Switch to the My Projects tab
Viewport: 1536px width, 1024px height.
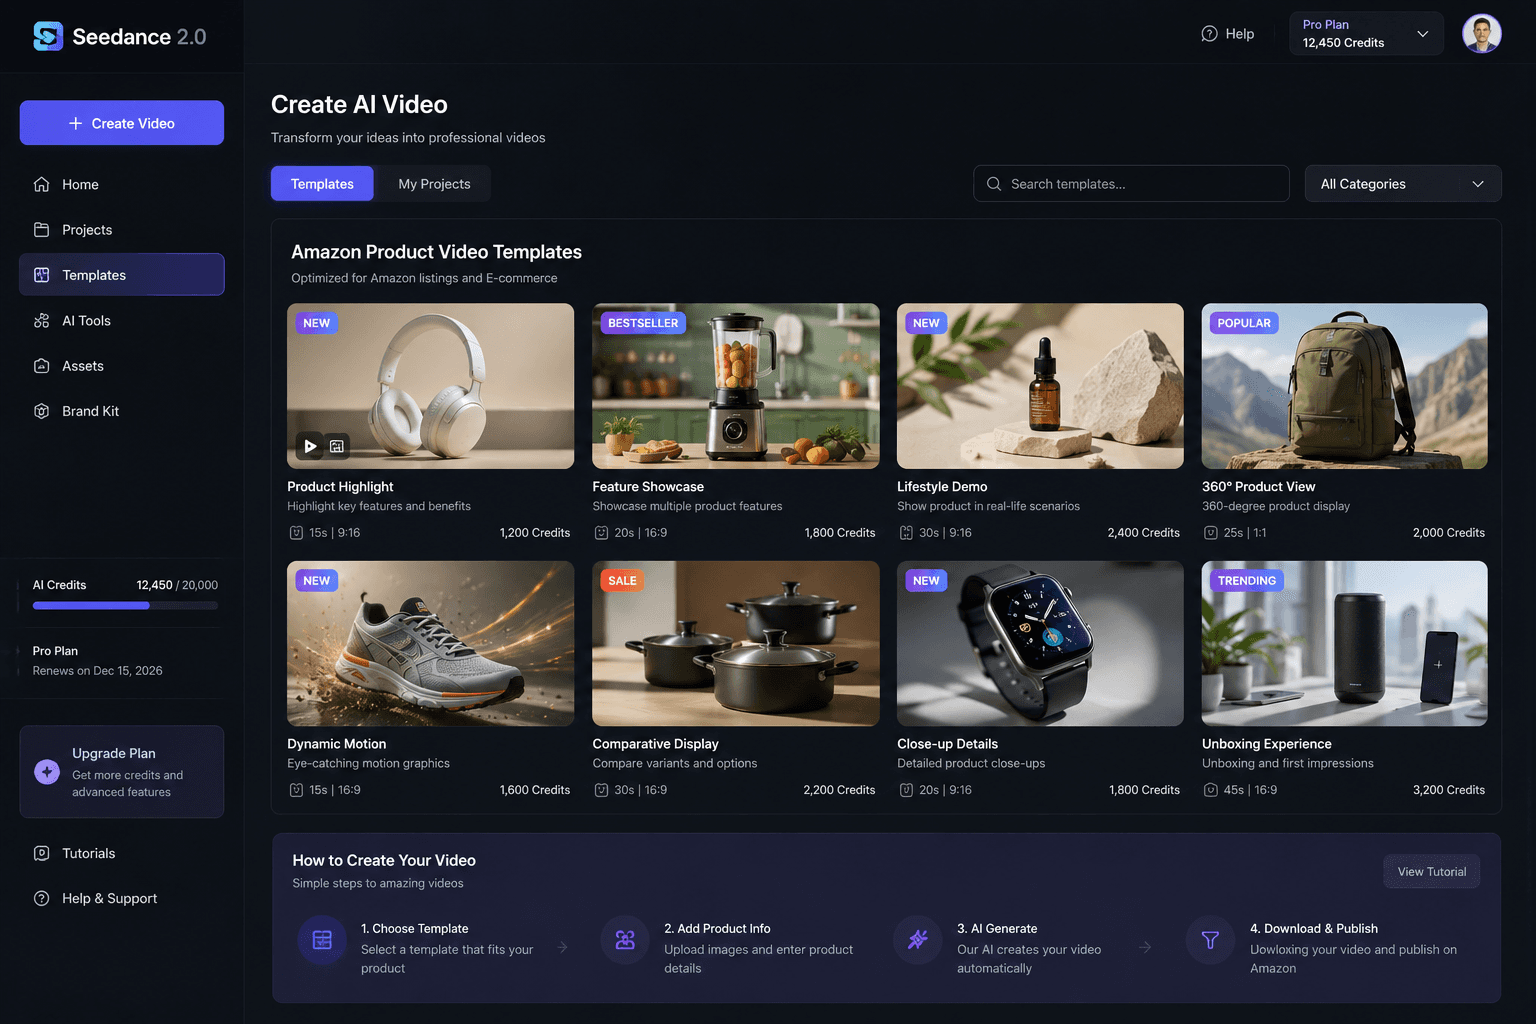coord(434,184)
